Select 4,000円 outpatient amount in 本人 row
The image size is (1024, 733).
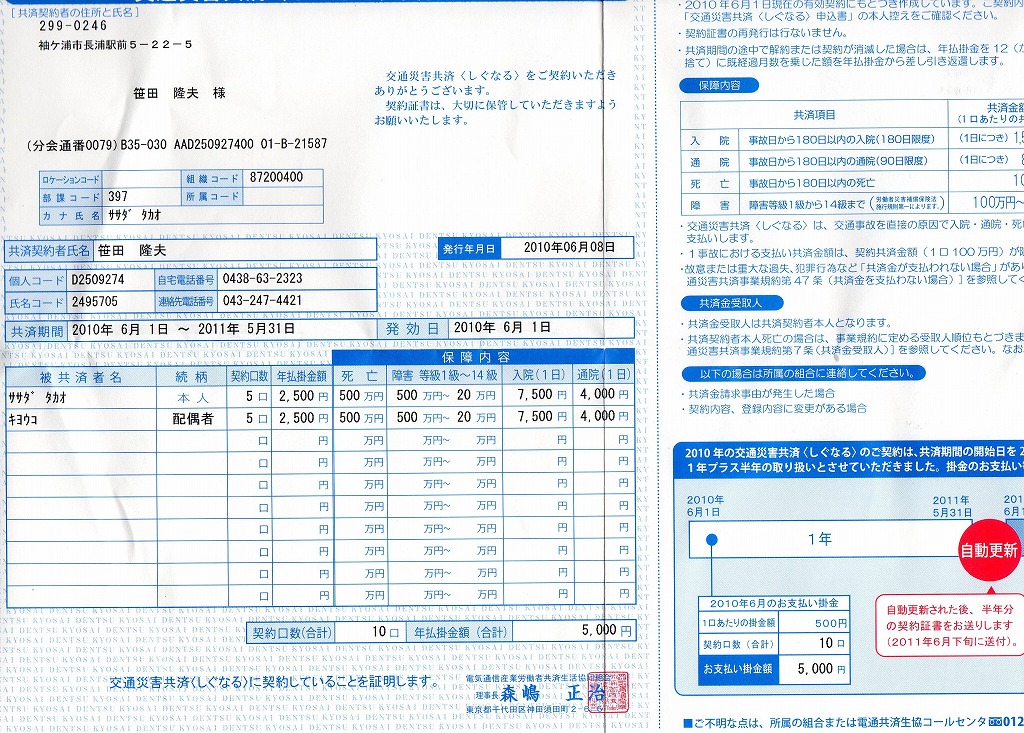click(604, 394)
